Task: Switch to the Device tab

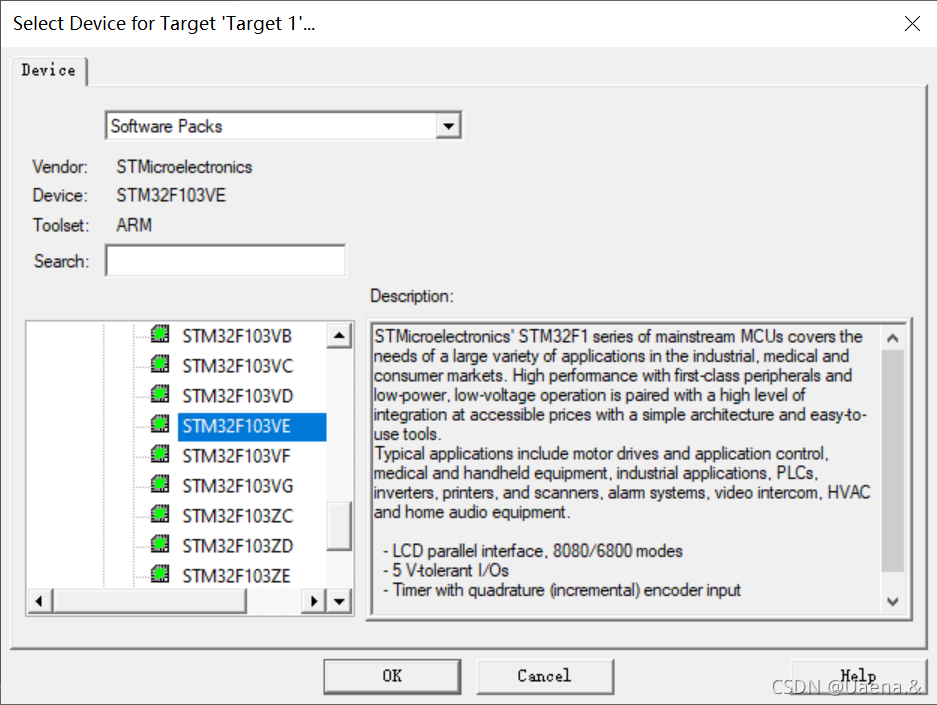Action: 48,70
